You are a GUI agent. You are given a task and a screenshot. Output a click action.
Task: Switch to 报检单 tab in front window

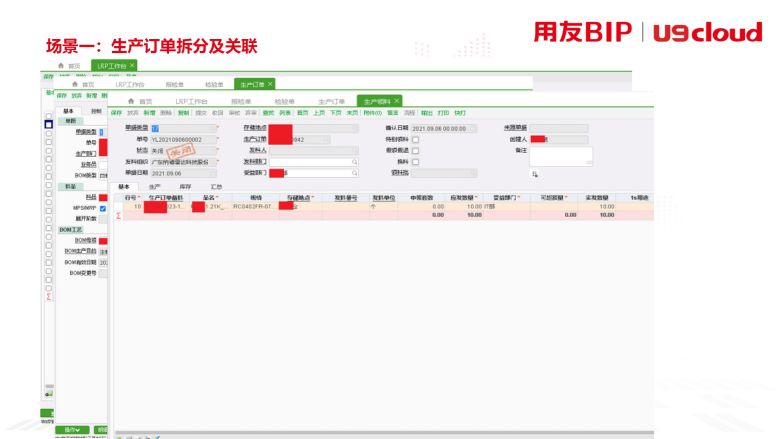241,102
